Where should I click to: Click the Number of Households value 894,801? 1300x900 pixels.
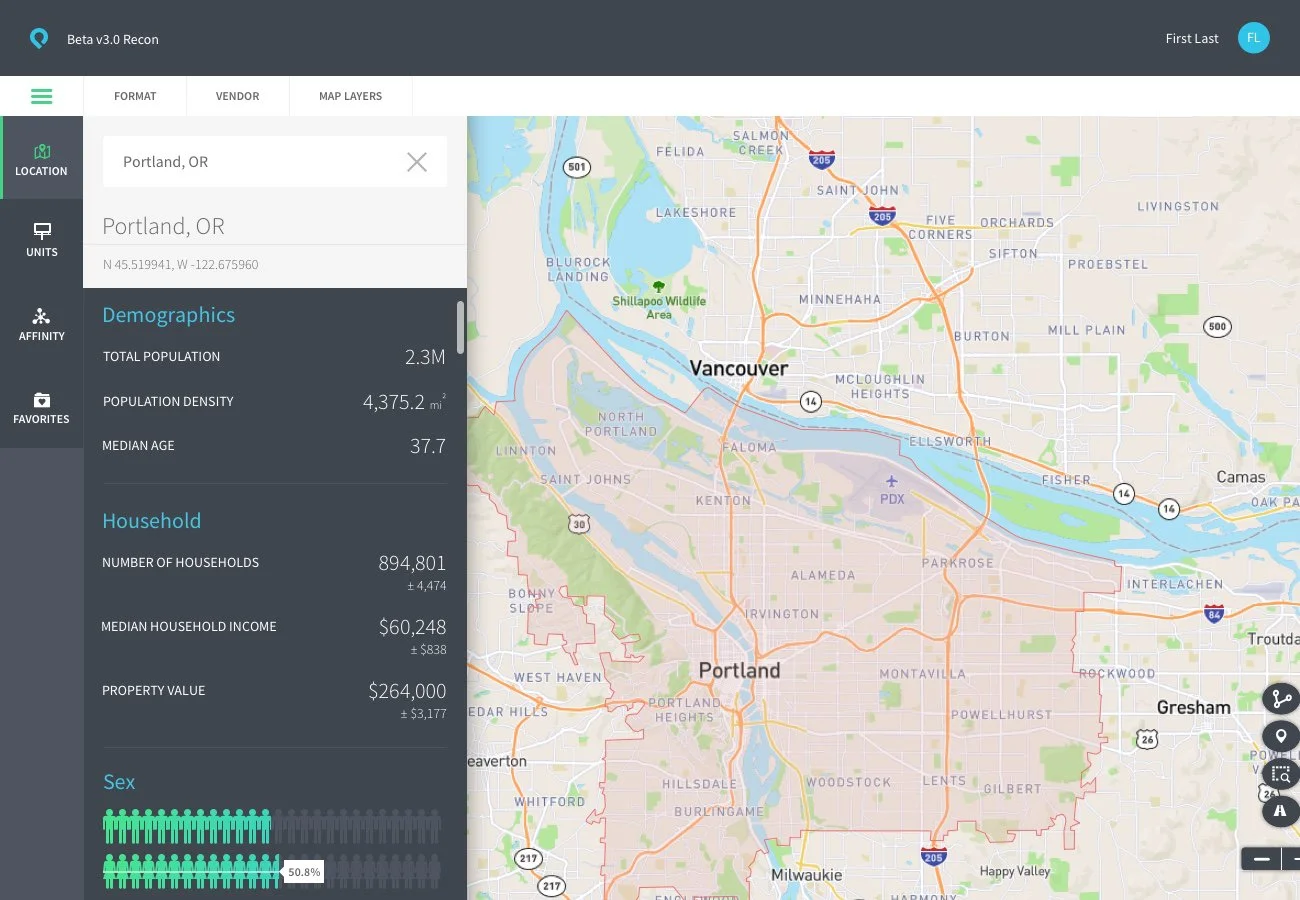pos(412,563)
